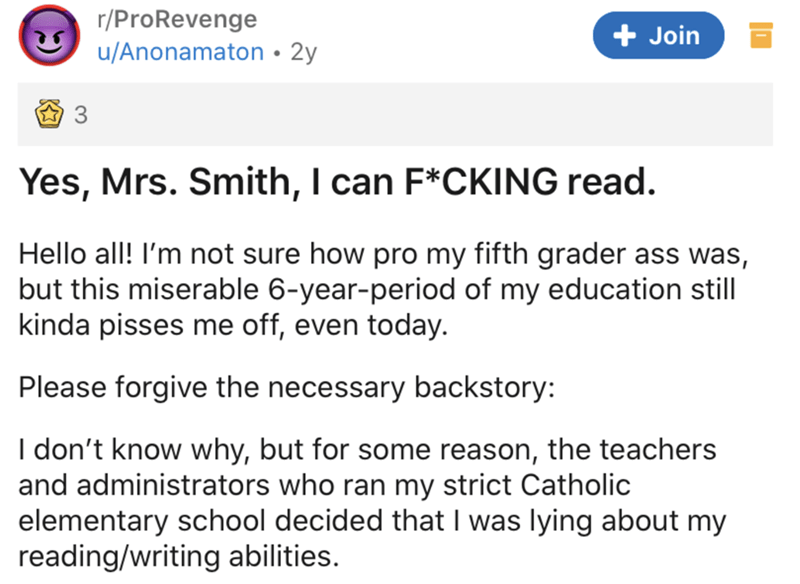This screenshot has height=584, width=800.
Task: Click 'teachers and administrators' phrase
Action: [x=367, y=467]
